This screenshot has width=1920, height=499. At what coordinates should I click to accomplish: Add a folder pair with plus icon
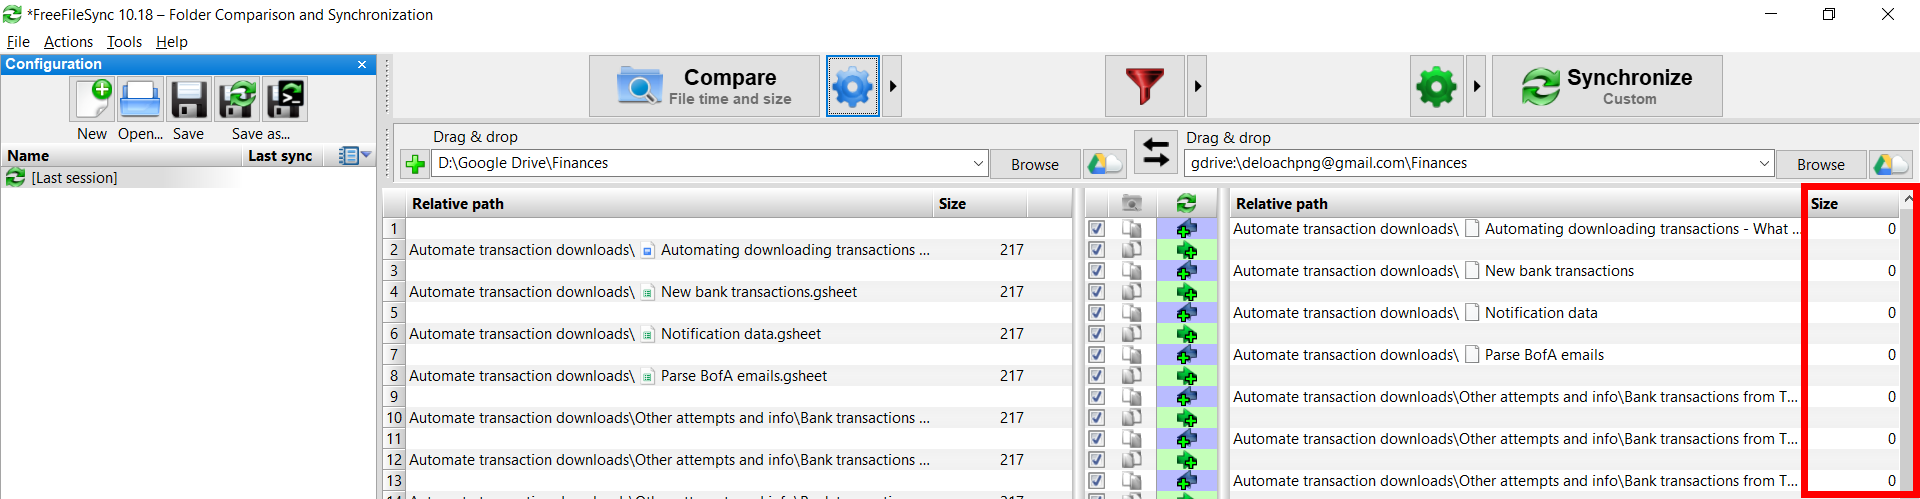(415, 164)
